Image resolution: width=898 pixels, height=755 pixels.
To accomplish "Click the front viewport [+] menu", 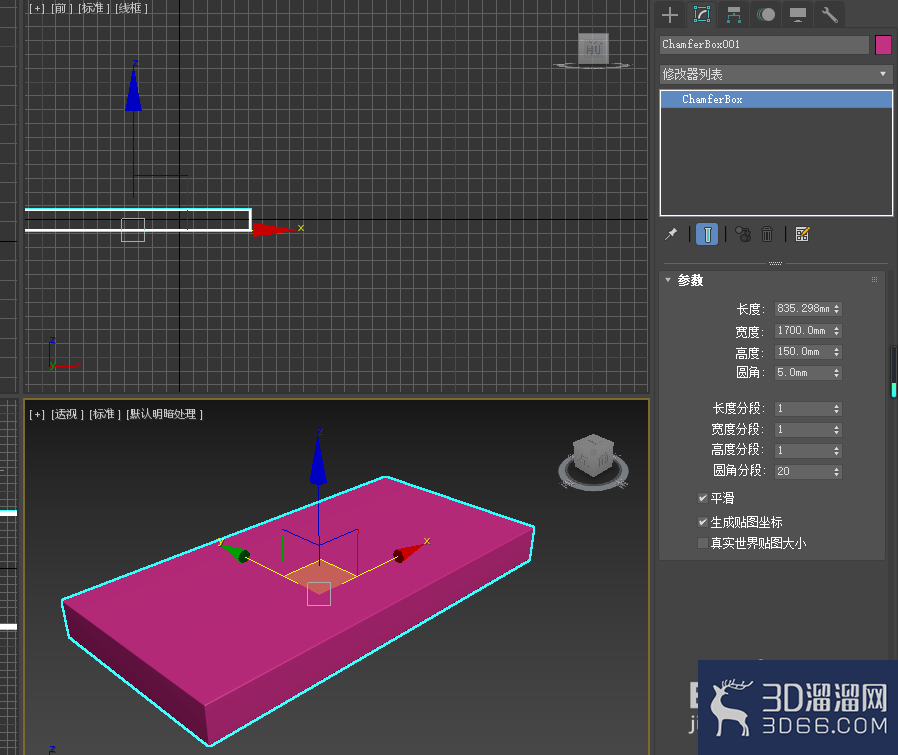I will coord(37,9).
